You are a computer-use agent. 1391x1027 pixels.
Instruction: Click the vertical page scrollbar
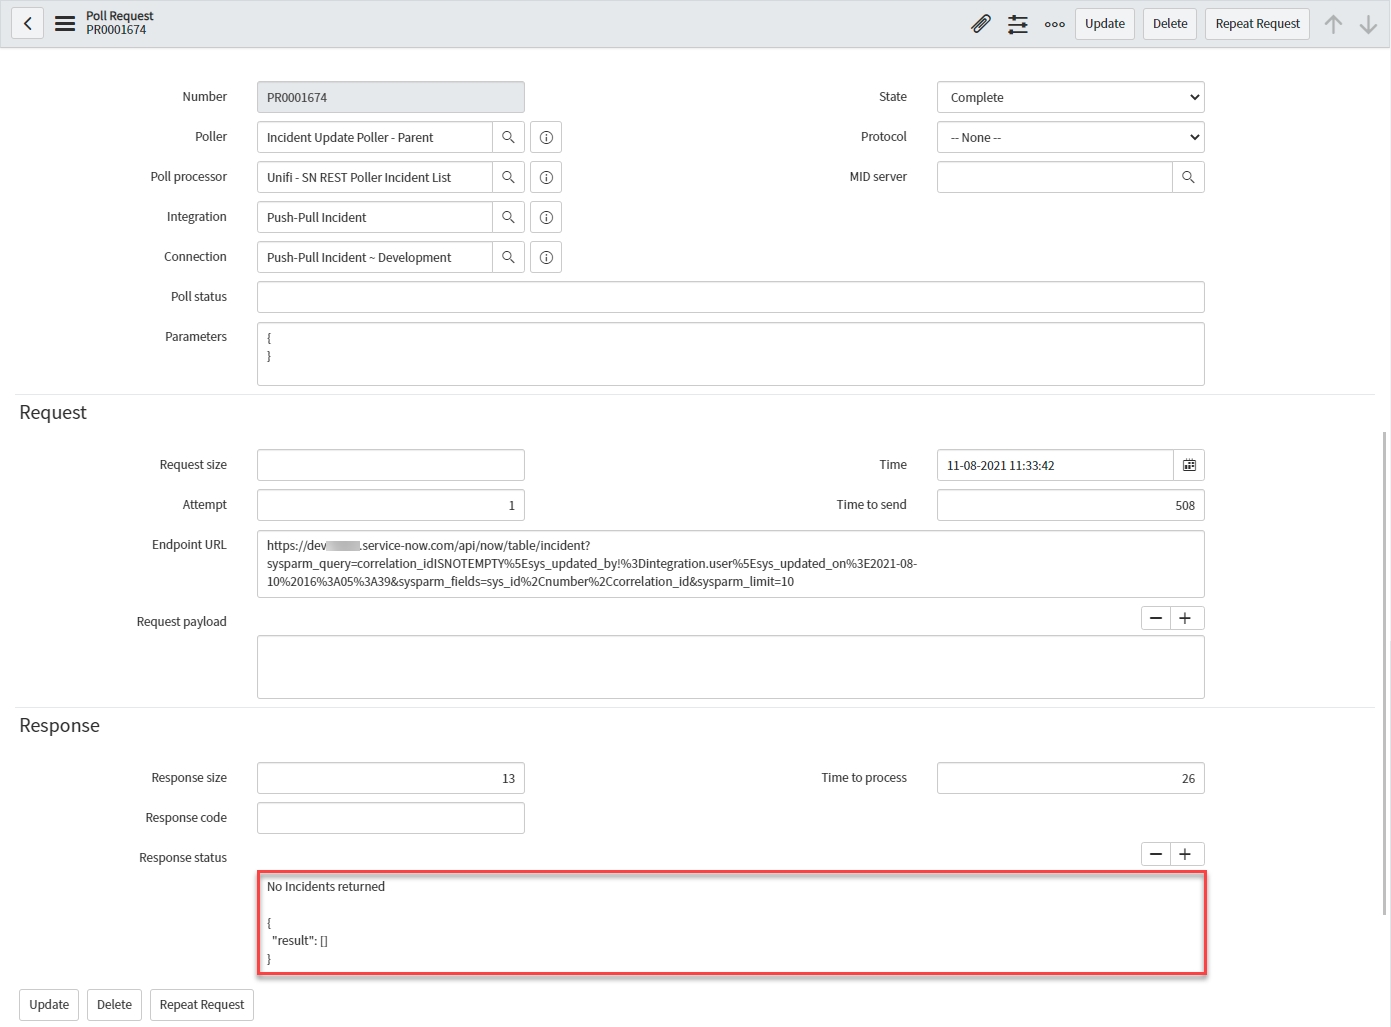pyautogui.click(x=1385, y=670)
